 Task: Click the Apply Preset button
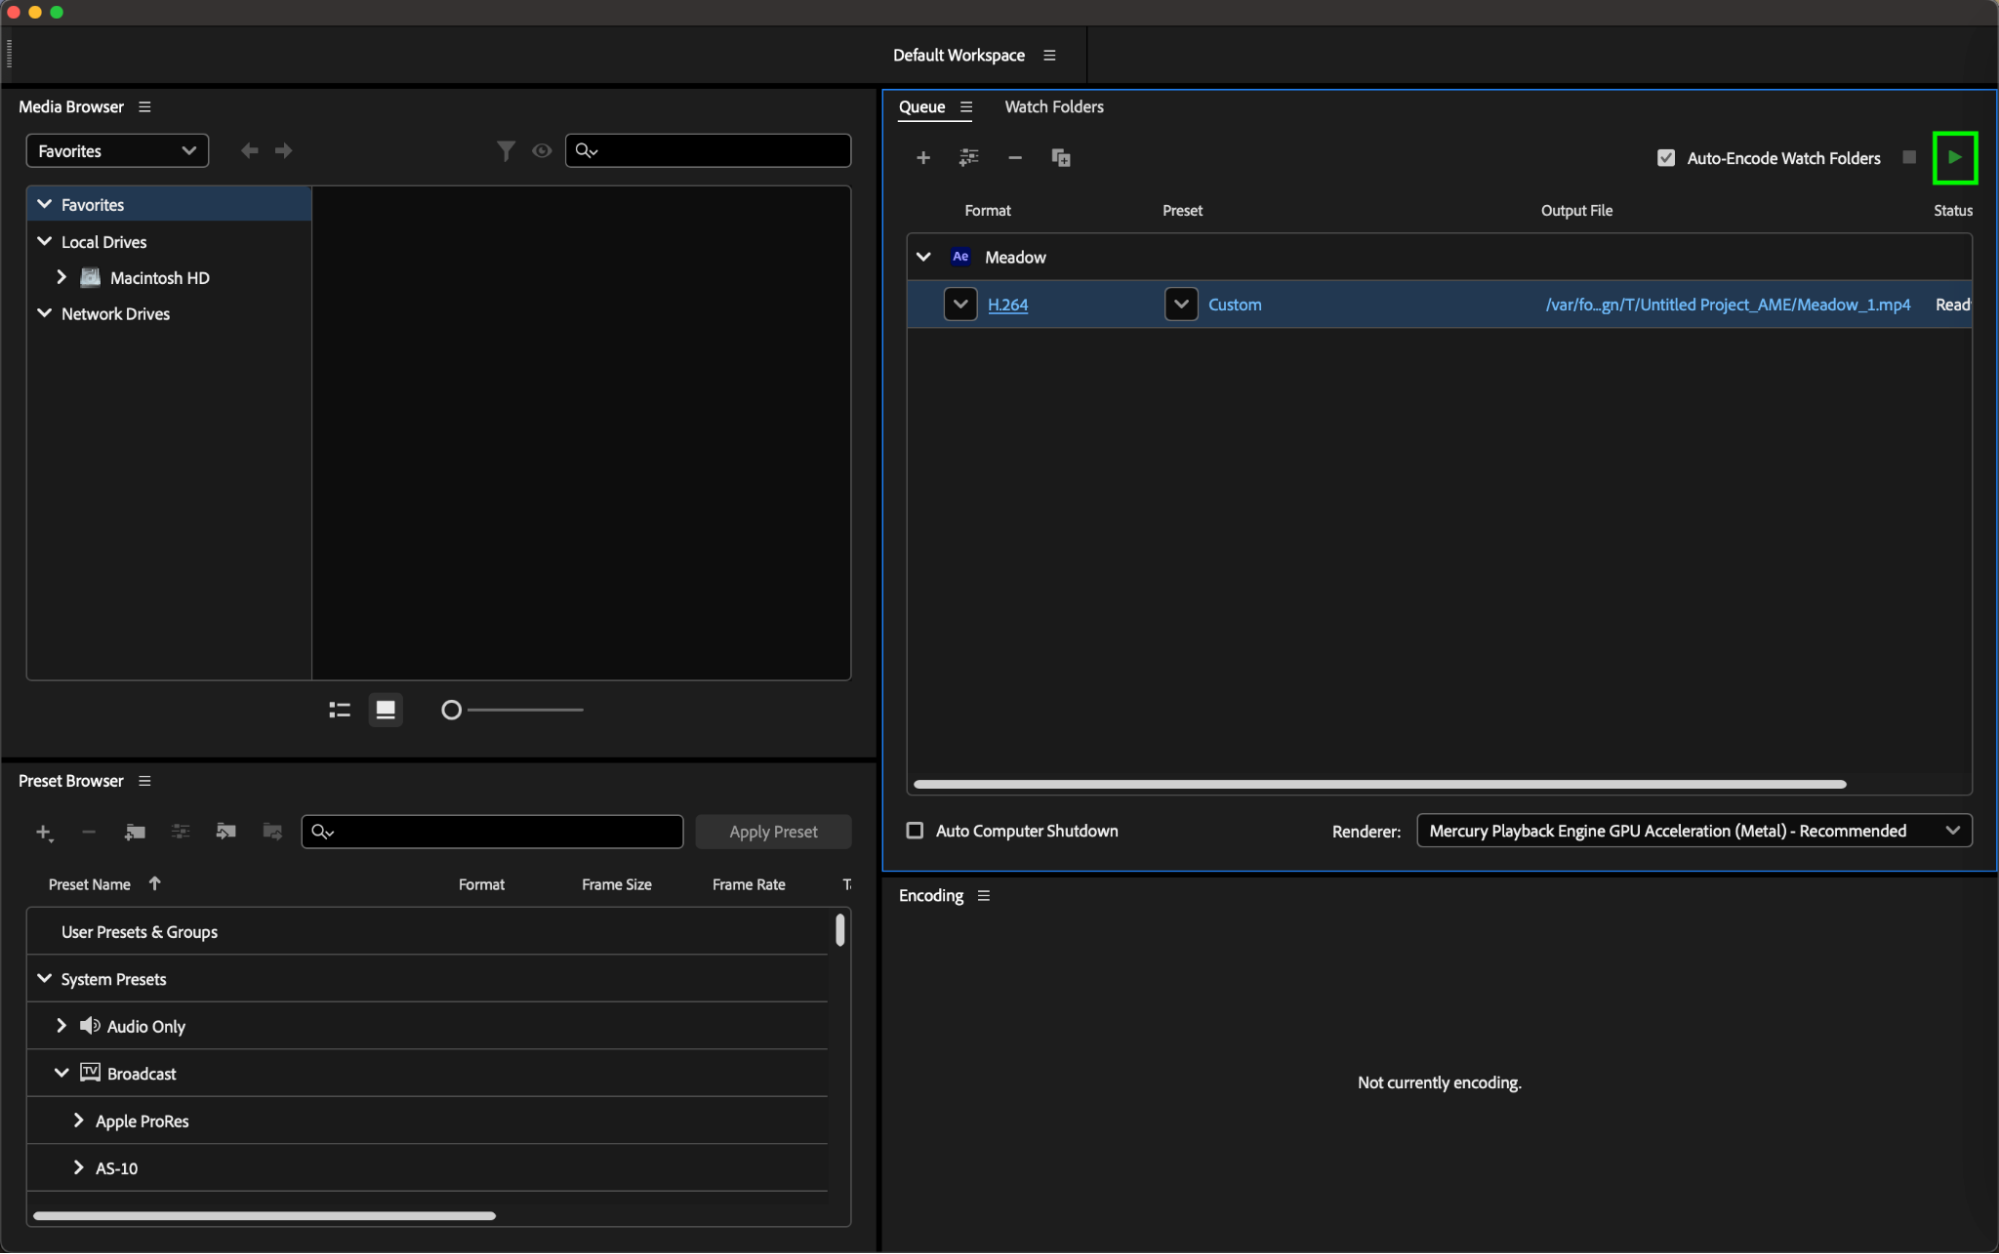click(773, 832)
